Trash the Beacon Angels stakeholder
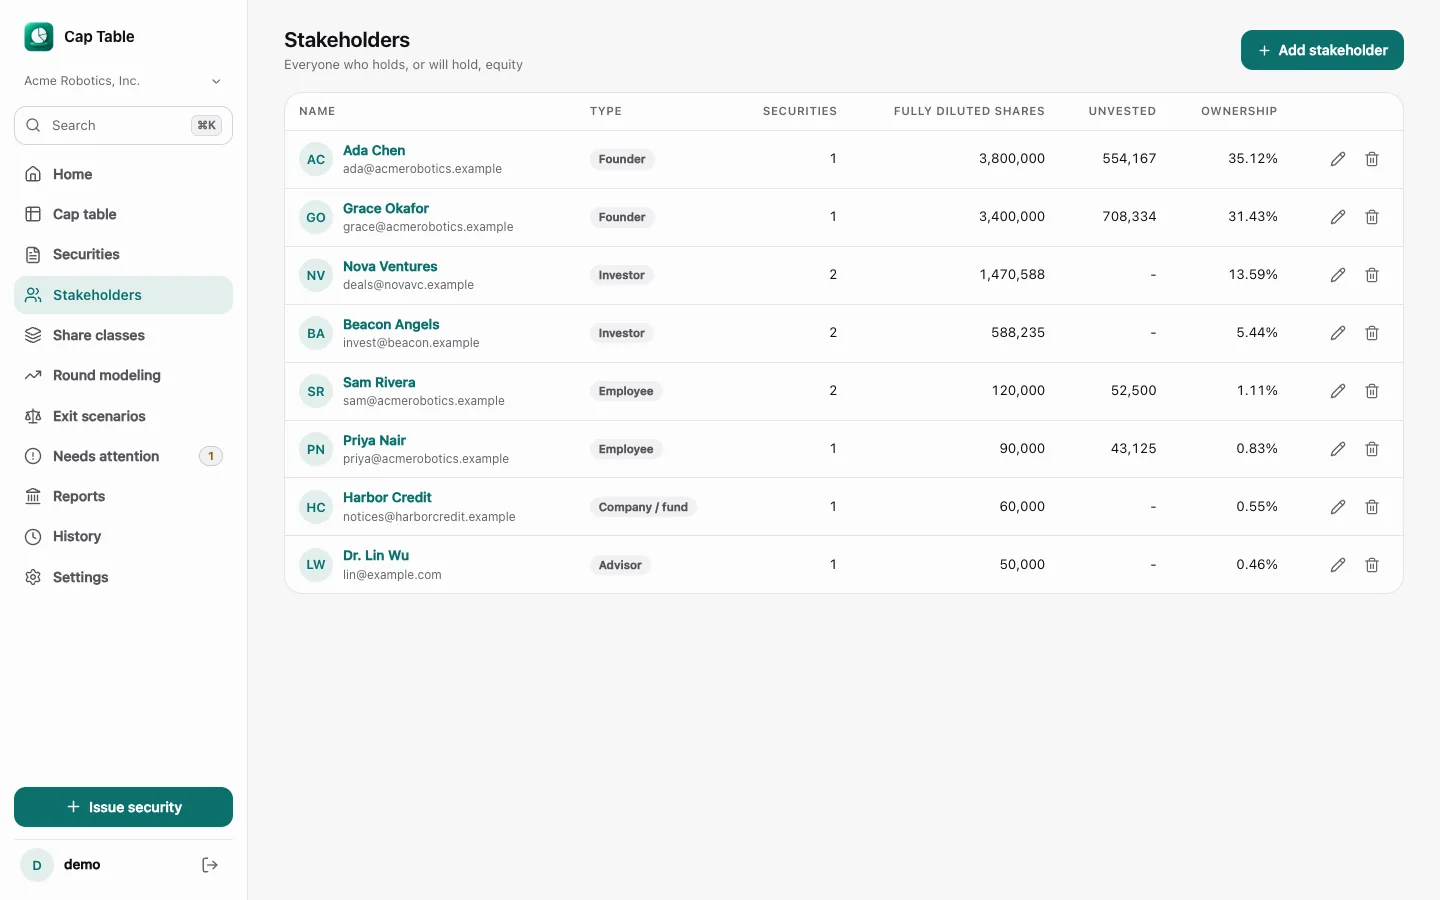The height and width of the screenshot is (900, 1440). click(x=1372, y=333)
